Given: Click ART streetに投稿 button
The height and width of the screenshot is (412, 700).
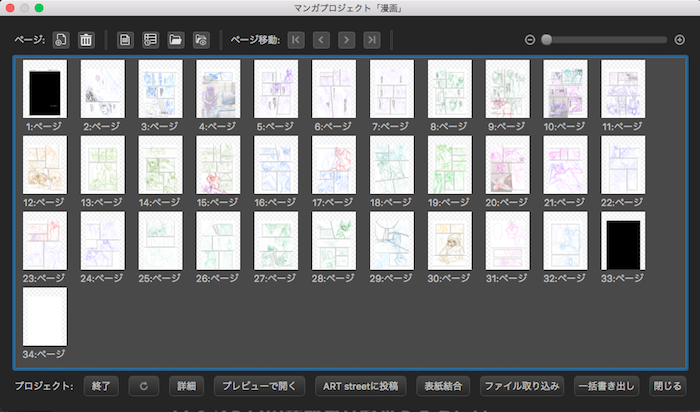Looking at the screenshot, I should click(361, 386).
